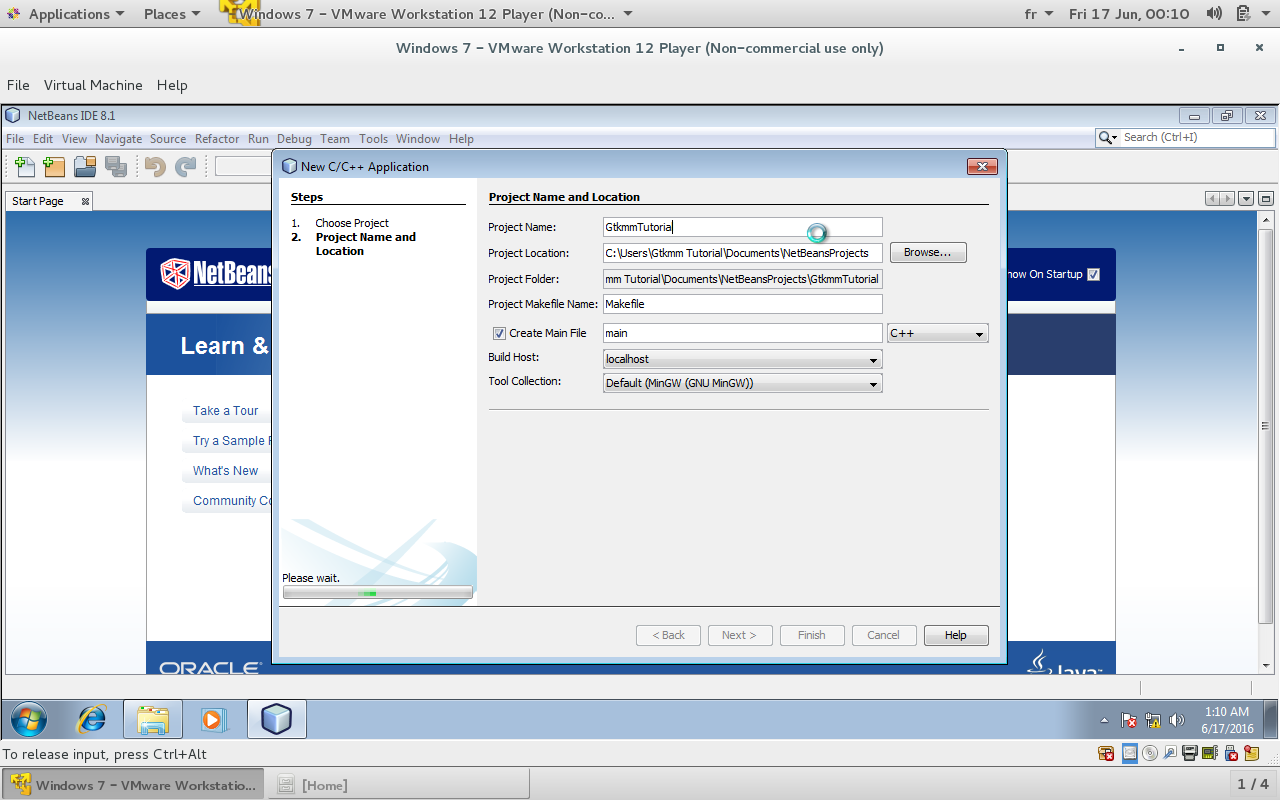Image resolution: width=1280 pixels, height=800 pixels.
Task: Uncheck the Create Main File checkbox
Action: click(499, 333)
